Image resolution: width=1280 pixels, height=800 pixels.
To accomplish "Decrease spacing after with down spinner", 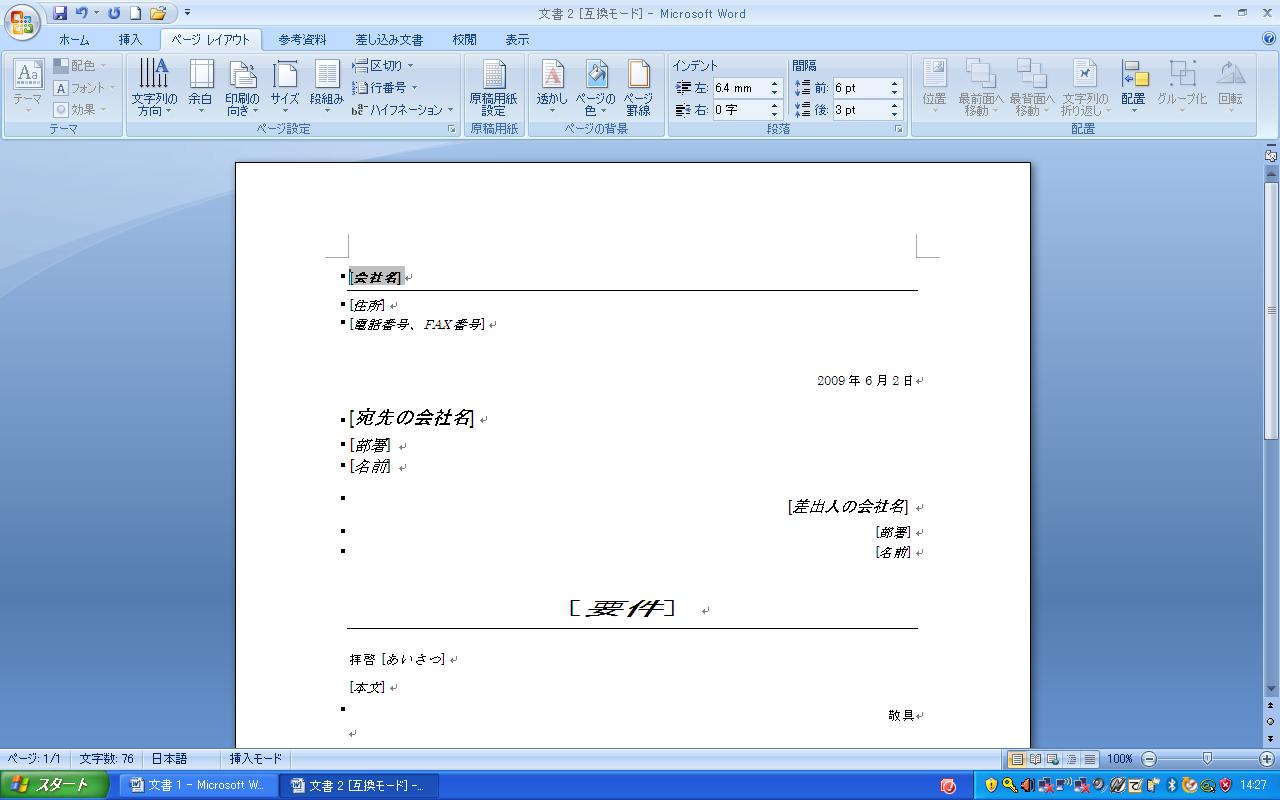I will pos(895,115).
